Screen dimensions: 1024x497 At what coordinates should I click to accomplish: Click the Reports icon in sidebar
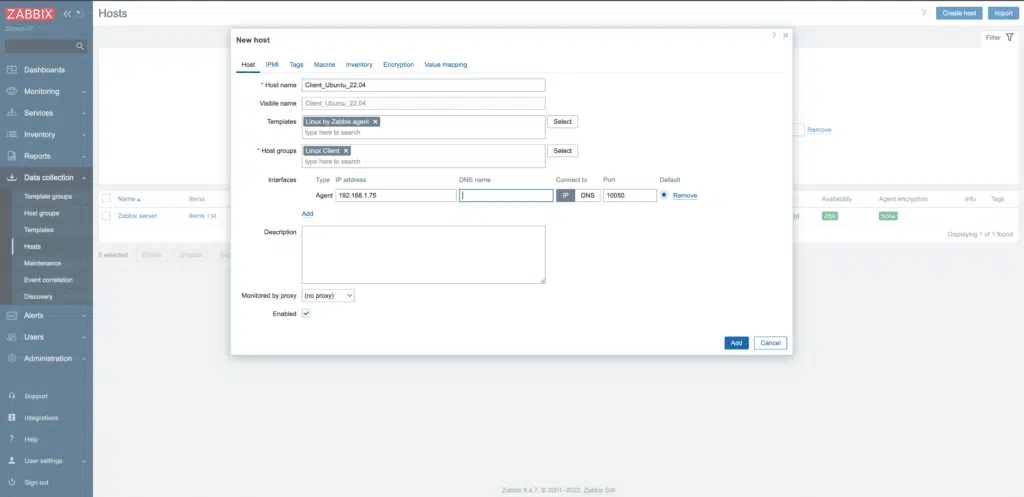pyautogui.click(x=12, y=156)
